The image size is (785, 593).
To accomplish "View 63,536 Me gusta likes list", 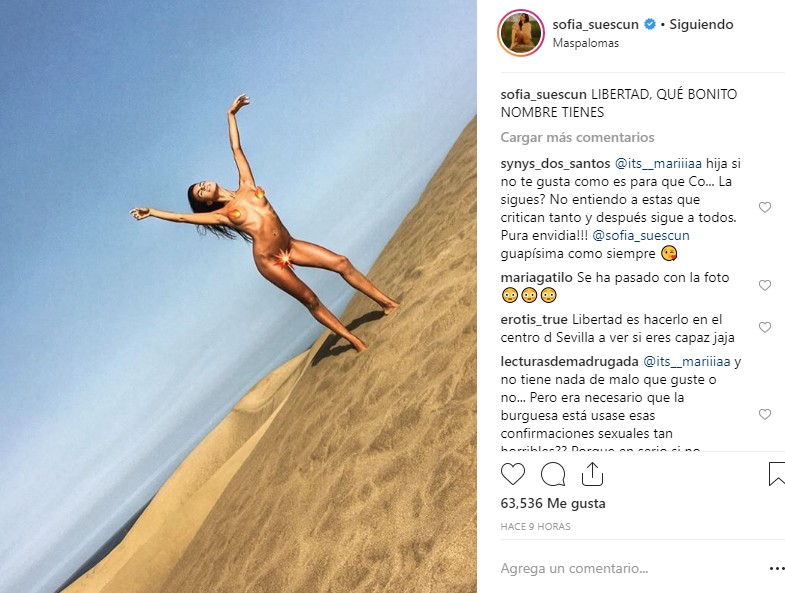I will [x=553, y=503].
